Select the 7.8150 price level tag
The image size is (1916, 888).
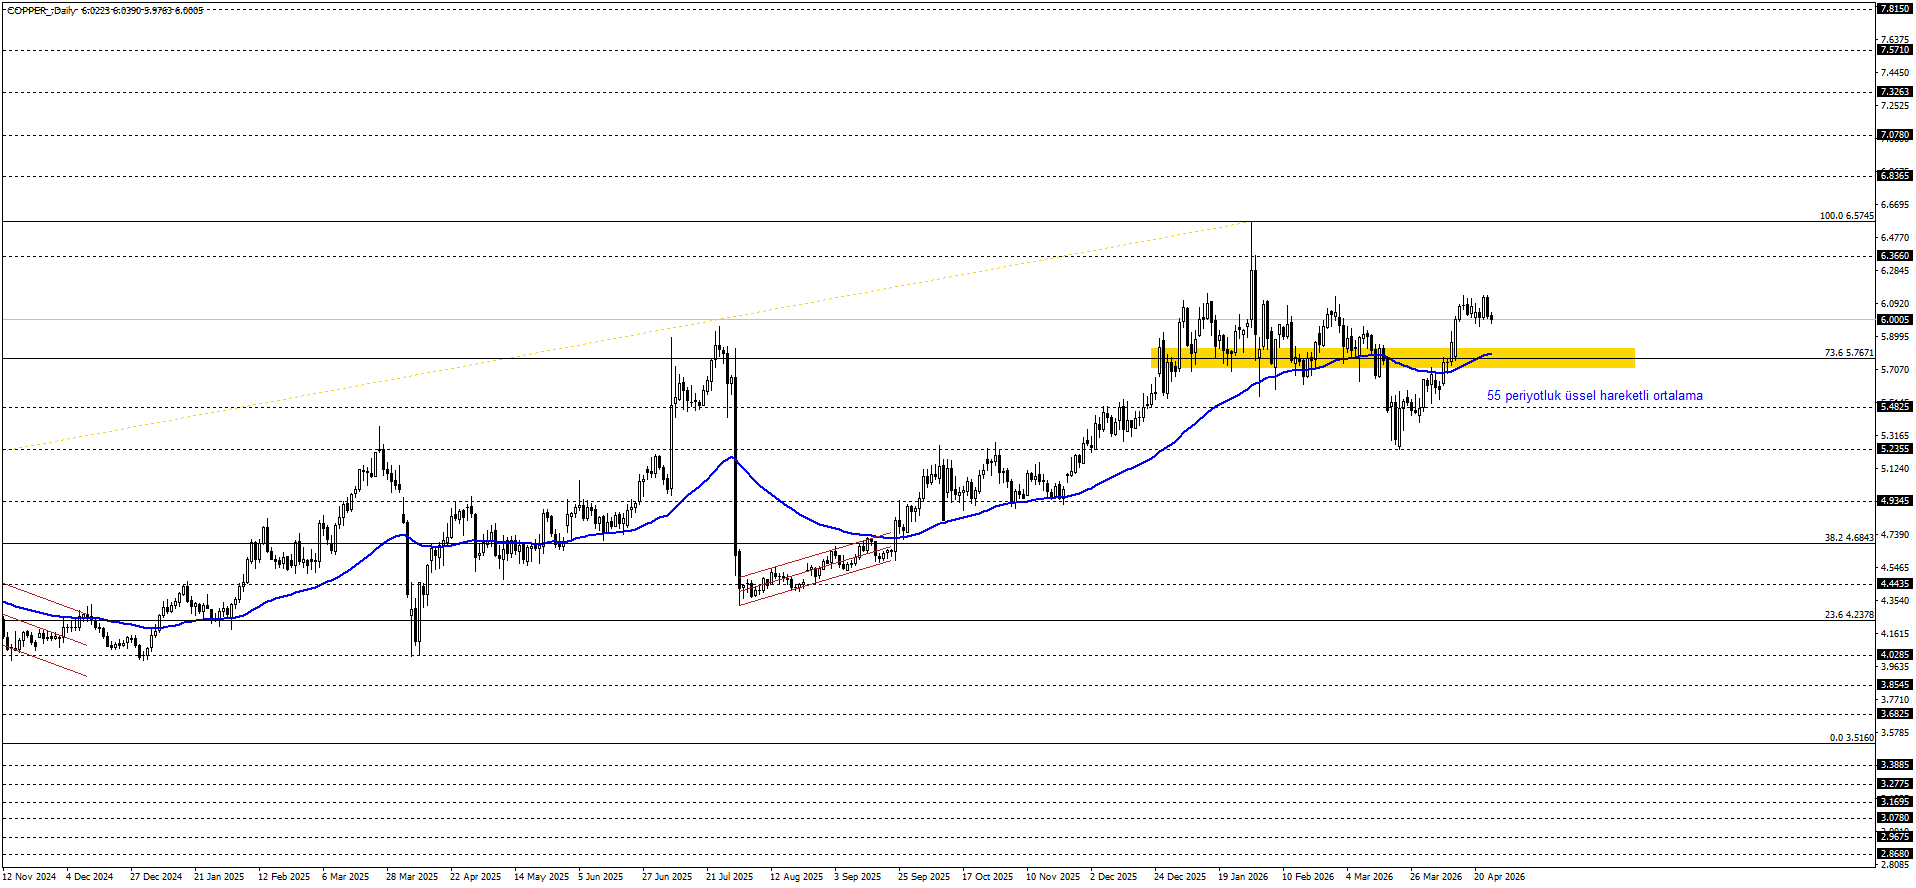1894,8
